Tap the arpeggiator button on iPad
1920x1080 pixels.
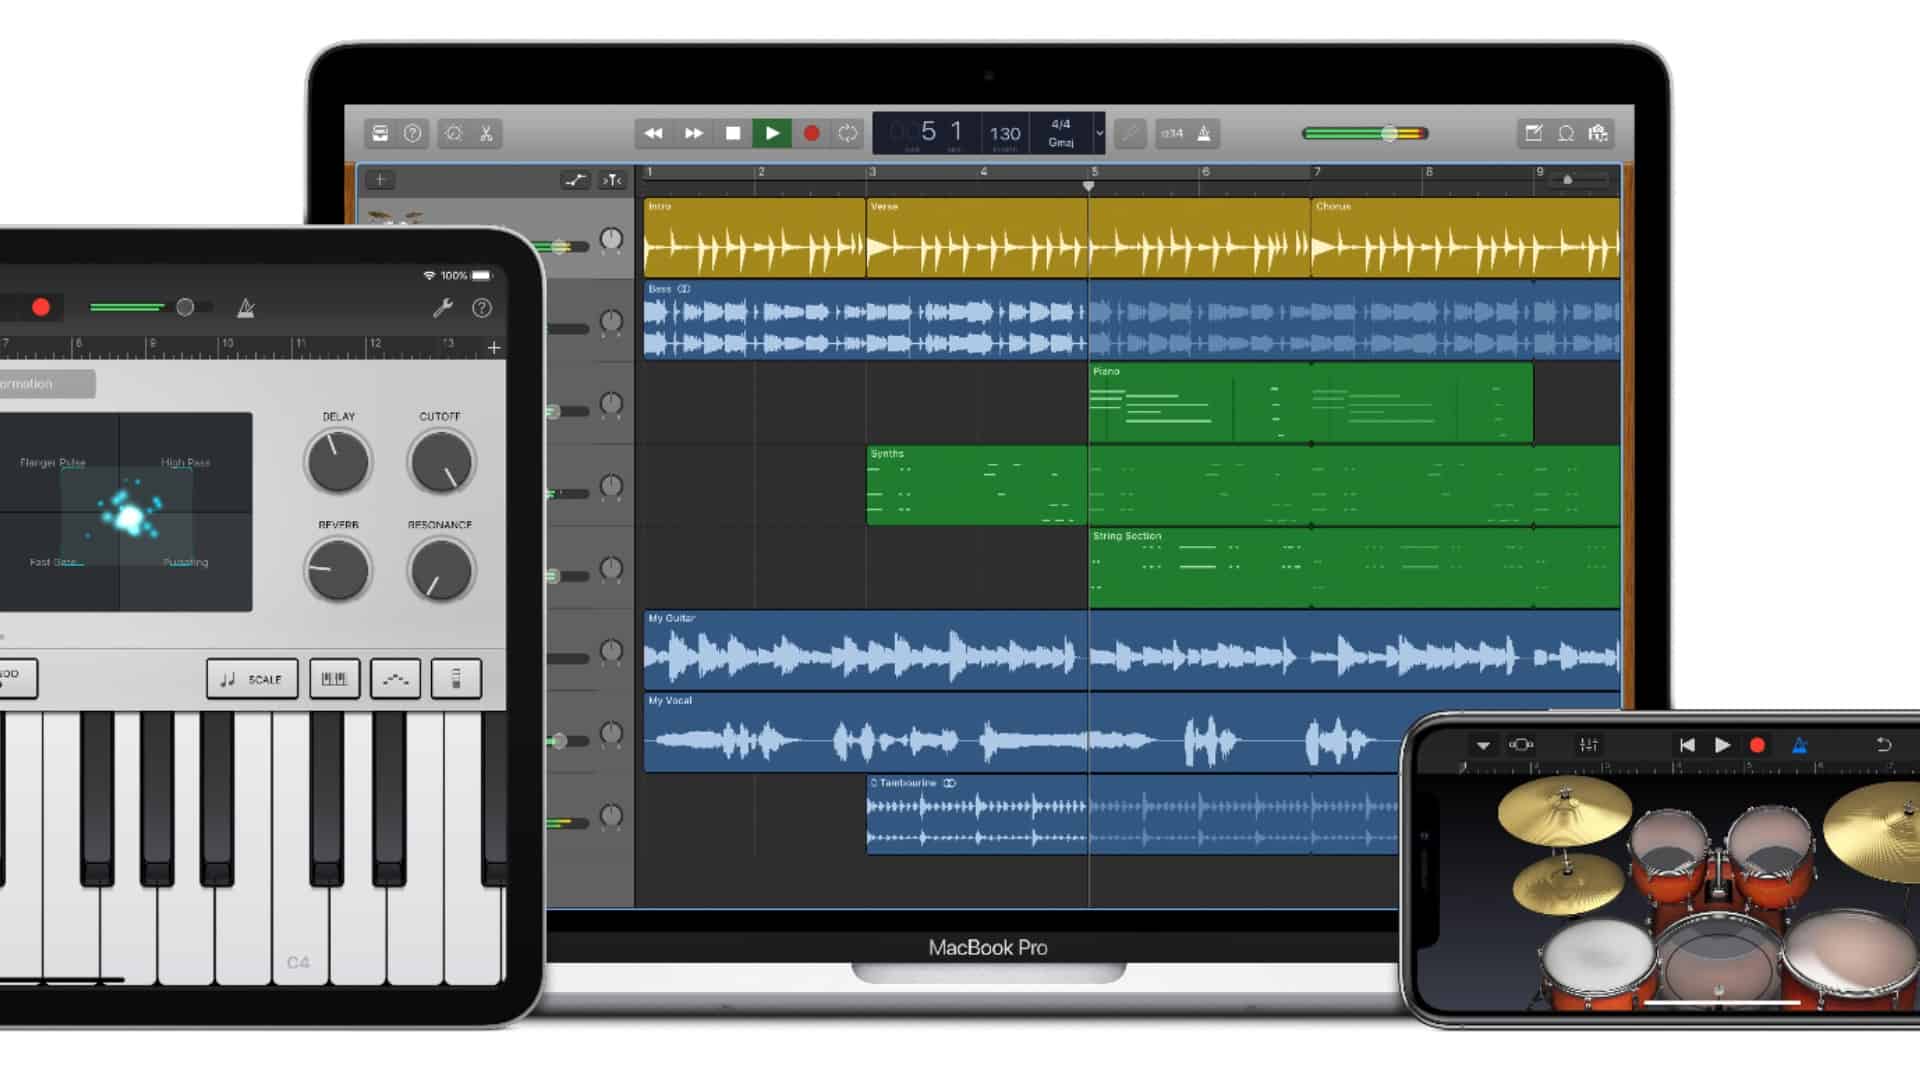pos(395,679)
